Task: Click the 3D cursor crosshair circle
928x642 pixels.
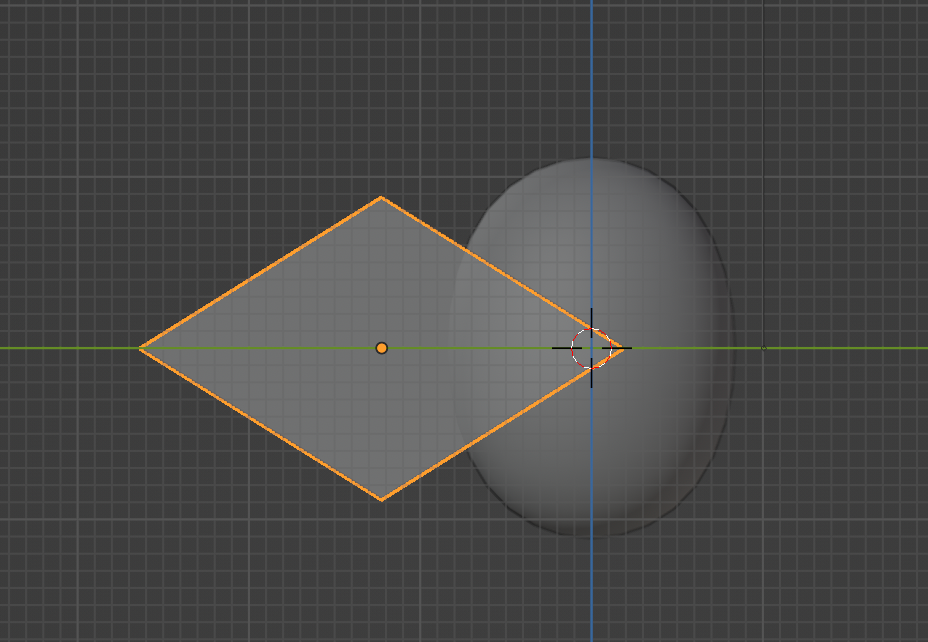Action: coord(591,348)
